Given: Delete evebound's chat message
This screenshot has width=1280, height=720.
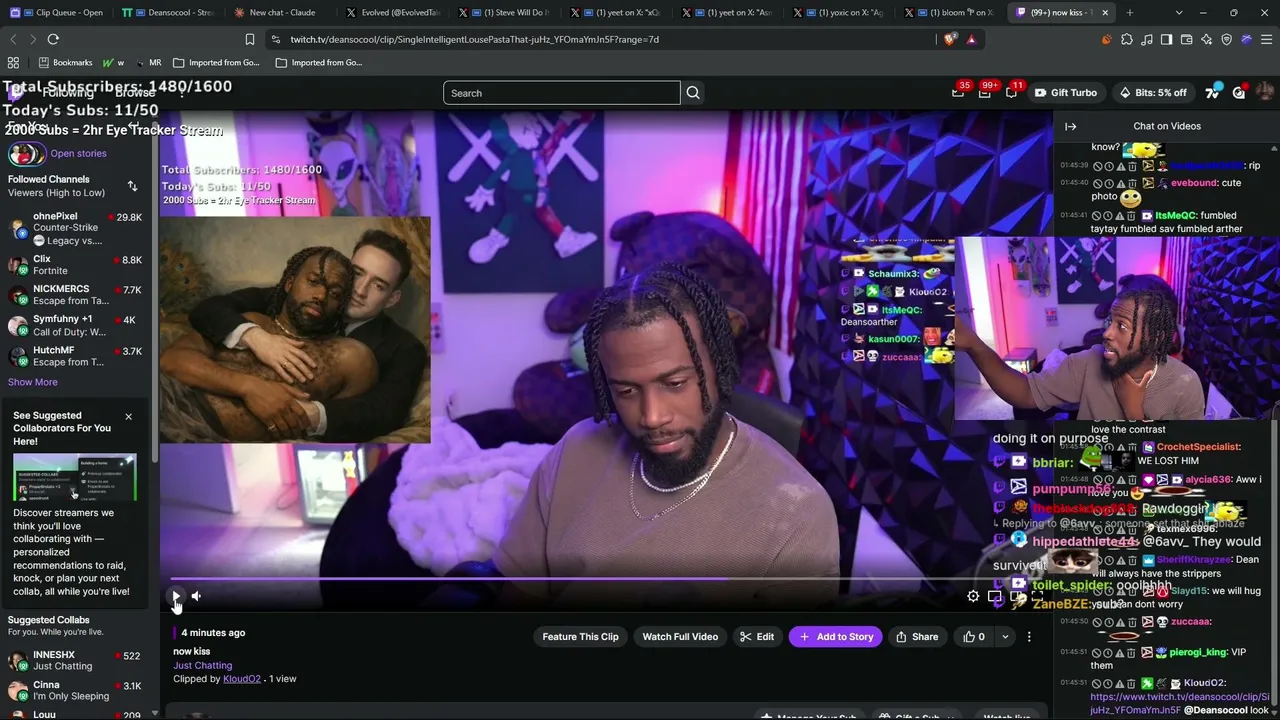Looking at the screenshot, I should 1132,183.
